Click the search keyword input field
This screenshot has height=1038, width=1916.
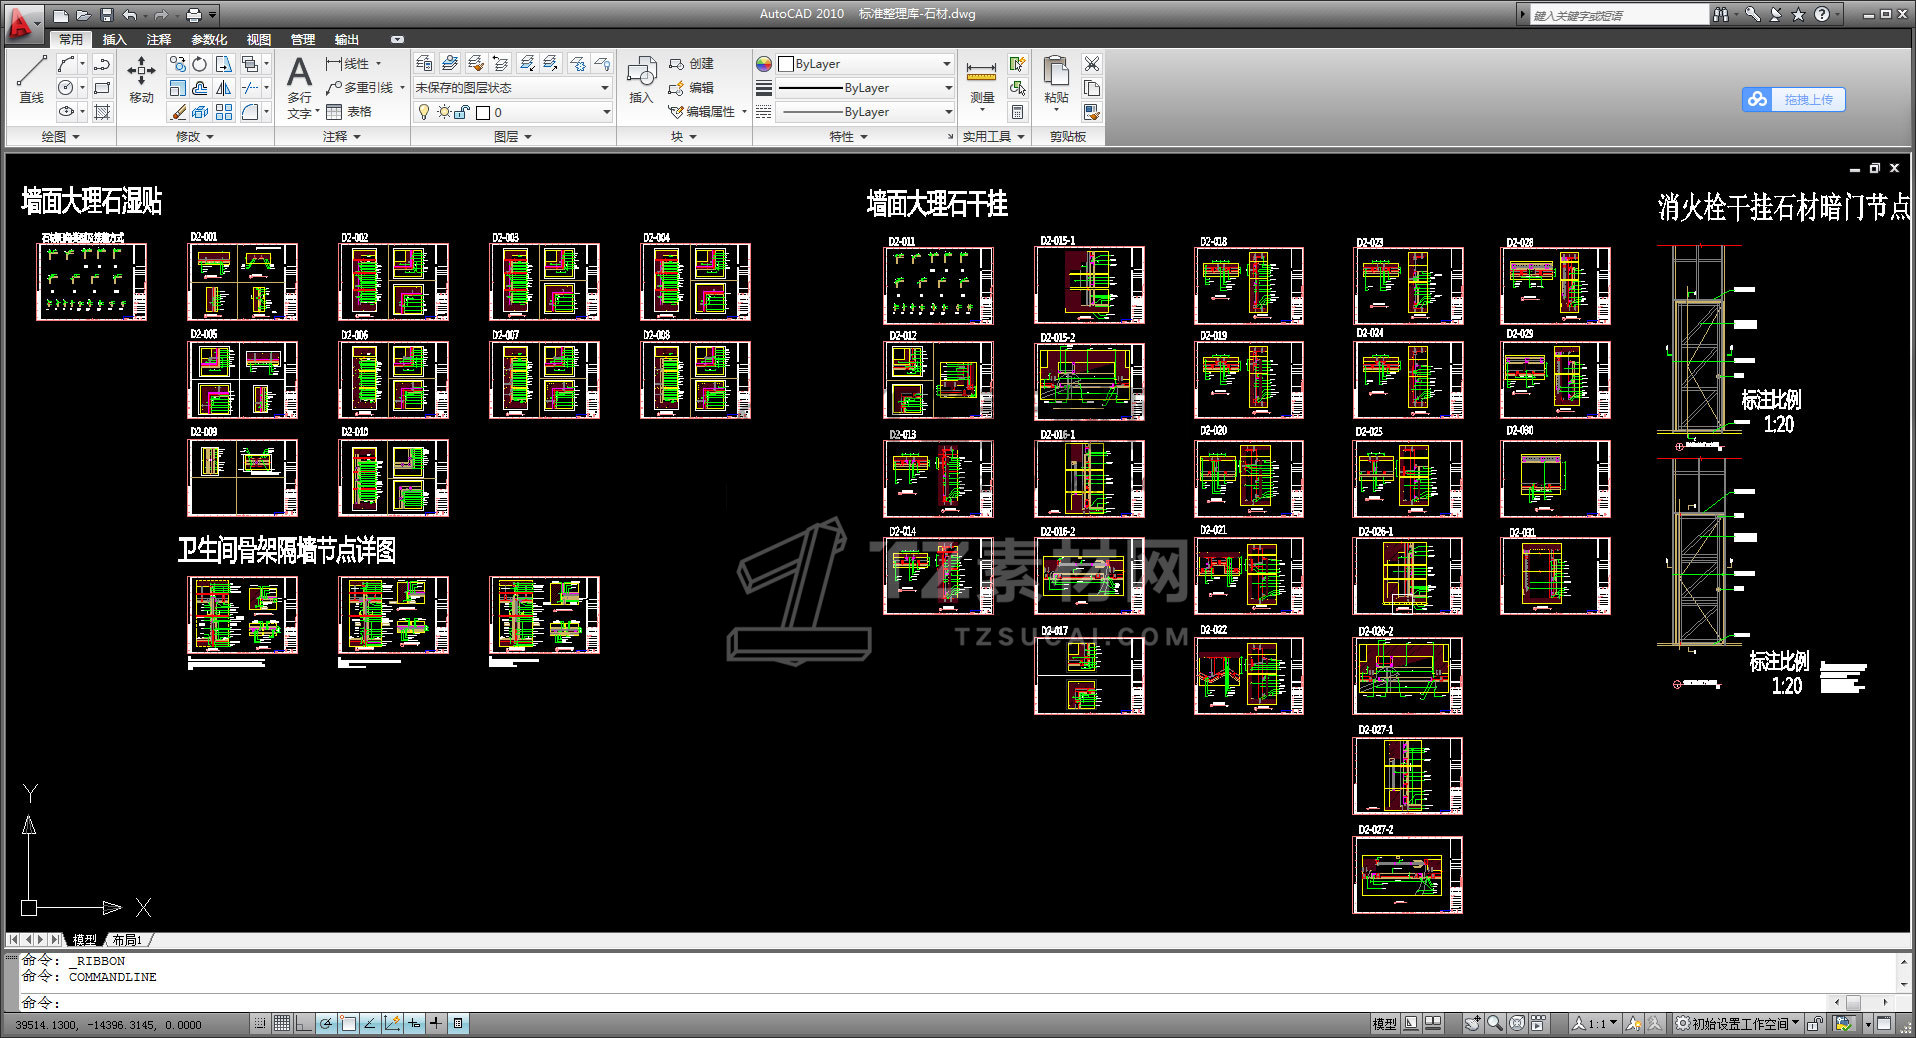point(1618,15)
